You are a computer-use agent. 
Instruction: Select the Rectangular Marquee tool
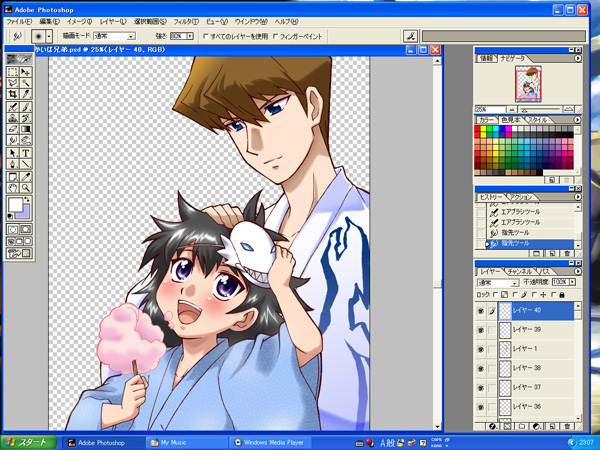click(x=13, y=72)
